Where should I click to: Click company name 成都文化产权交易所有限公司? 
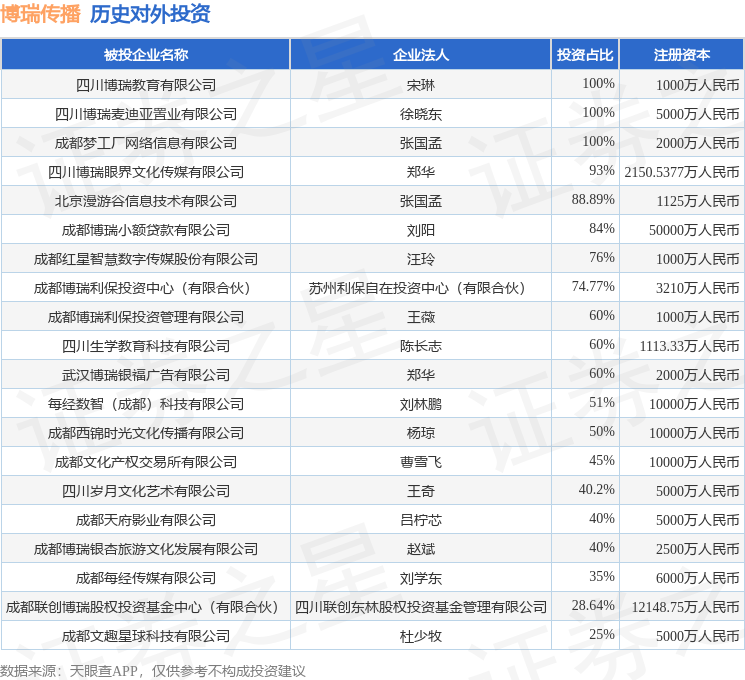coord(146,462)
